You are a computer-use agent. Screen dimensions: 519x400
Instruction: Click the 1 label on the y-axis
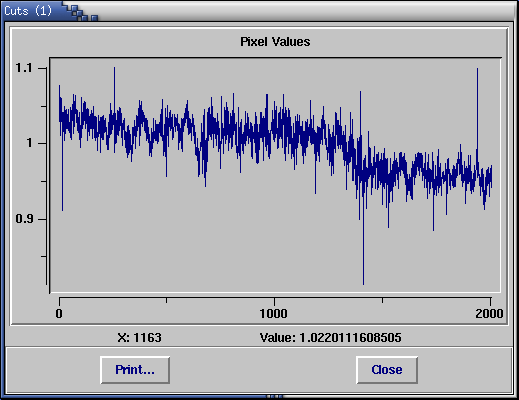coord(29,143)
